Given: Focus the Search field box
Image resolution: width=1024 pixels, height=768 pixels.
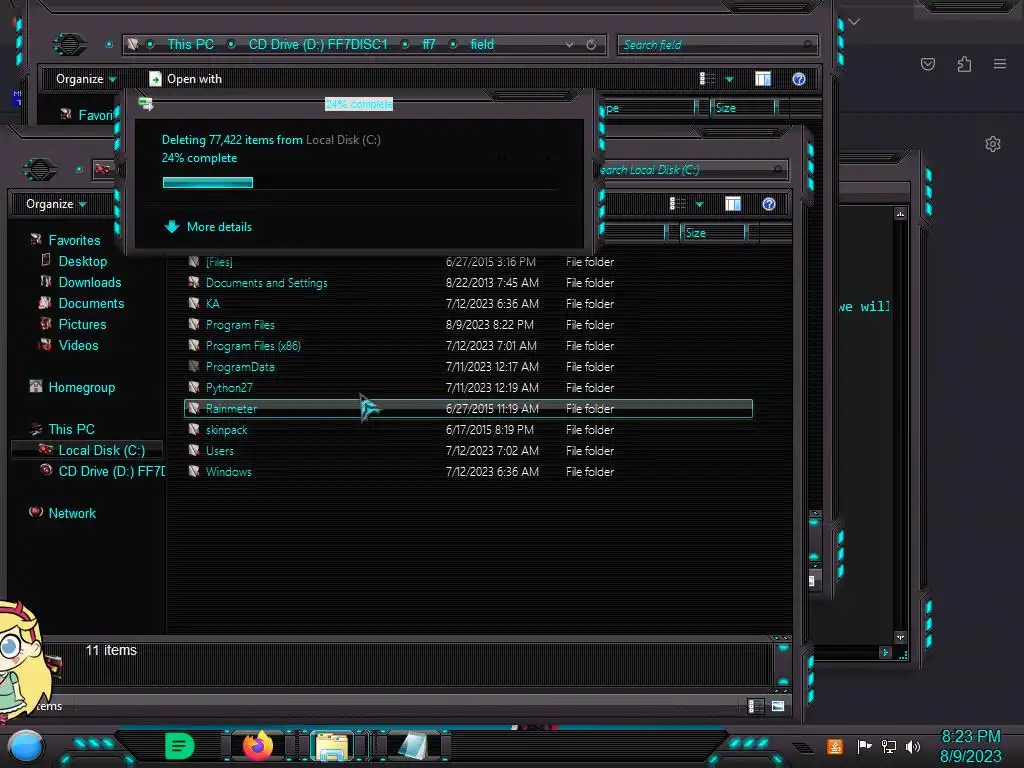Looking at the screenshot, I should (717, 44).
